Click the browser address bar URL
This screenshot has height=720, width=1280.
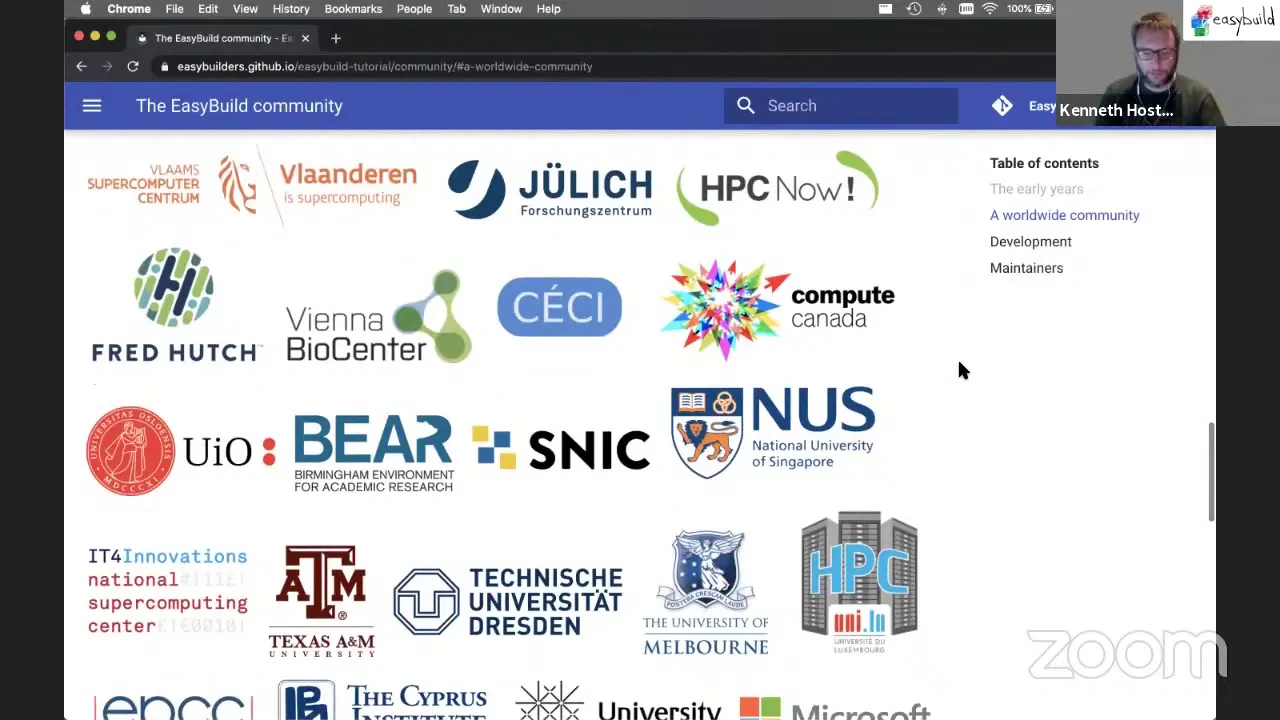click(x=385, y=67)
